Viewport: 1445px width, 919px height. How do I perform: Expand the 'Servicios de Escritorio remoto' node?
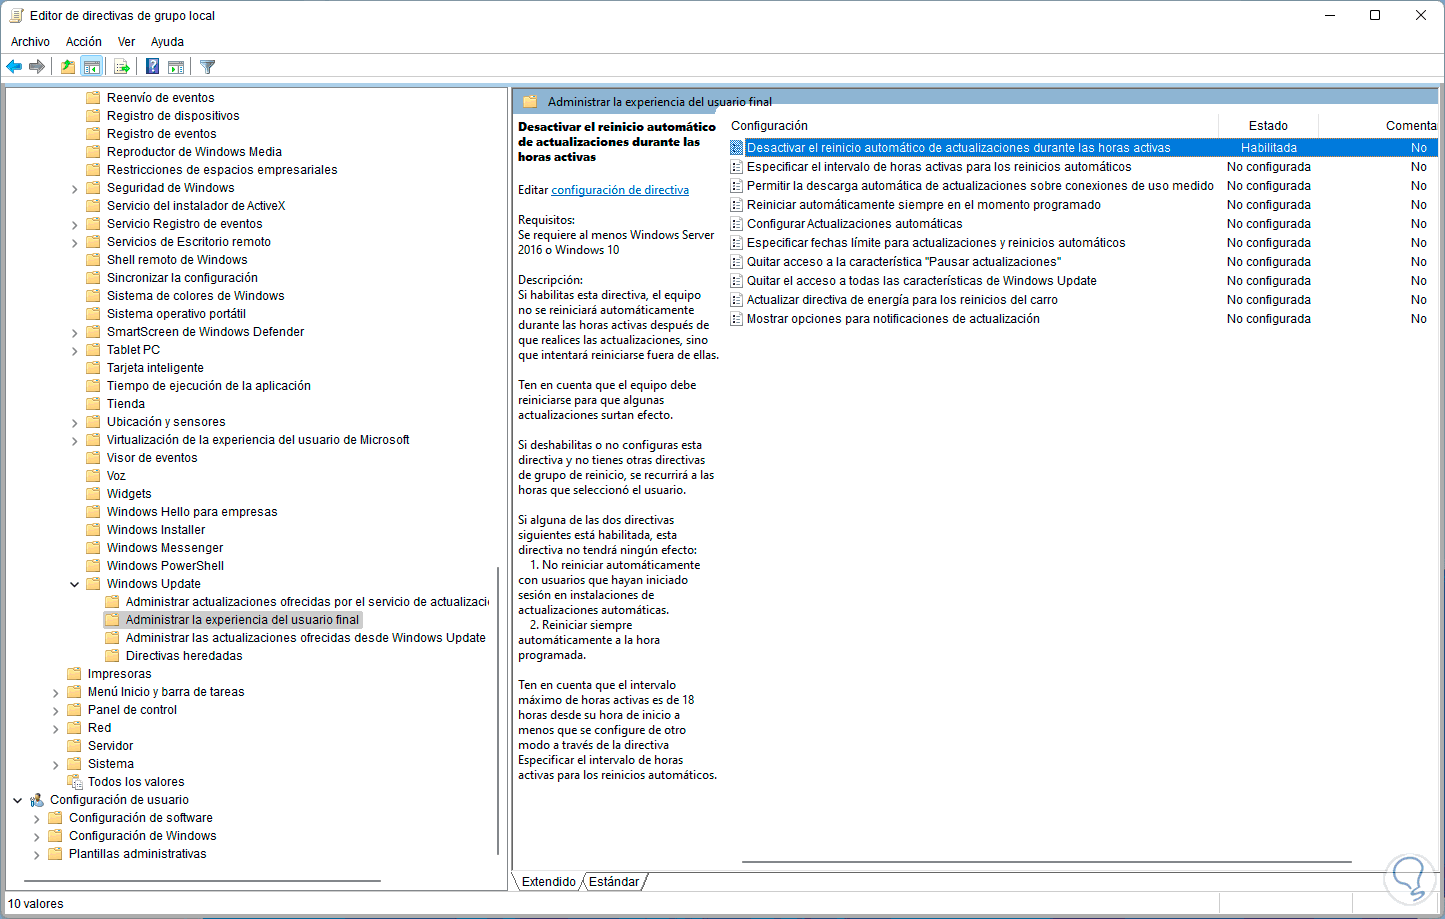point(74,242)
